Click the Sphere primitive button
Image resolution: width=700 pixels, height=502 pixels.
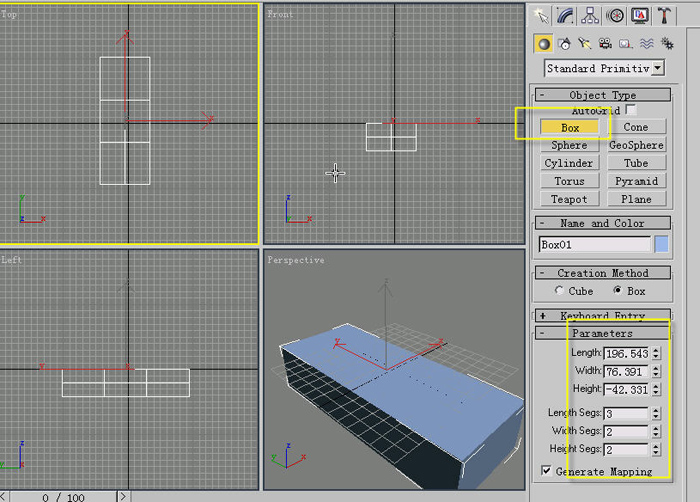point(570,145)
